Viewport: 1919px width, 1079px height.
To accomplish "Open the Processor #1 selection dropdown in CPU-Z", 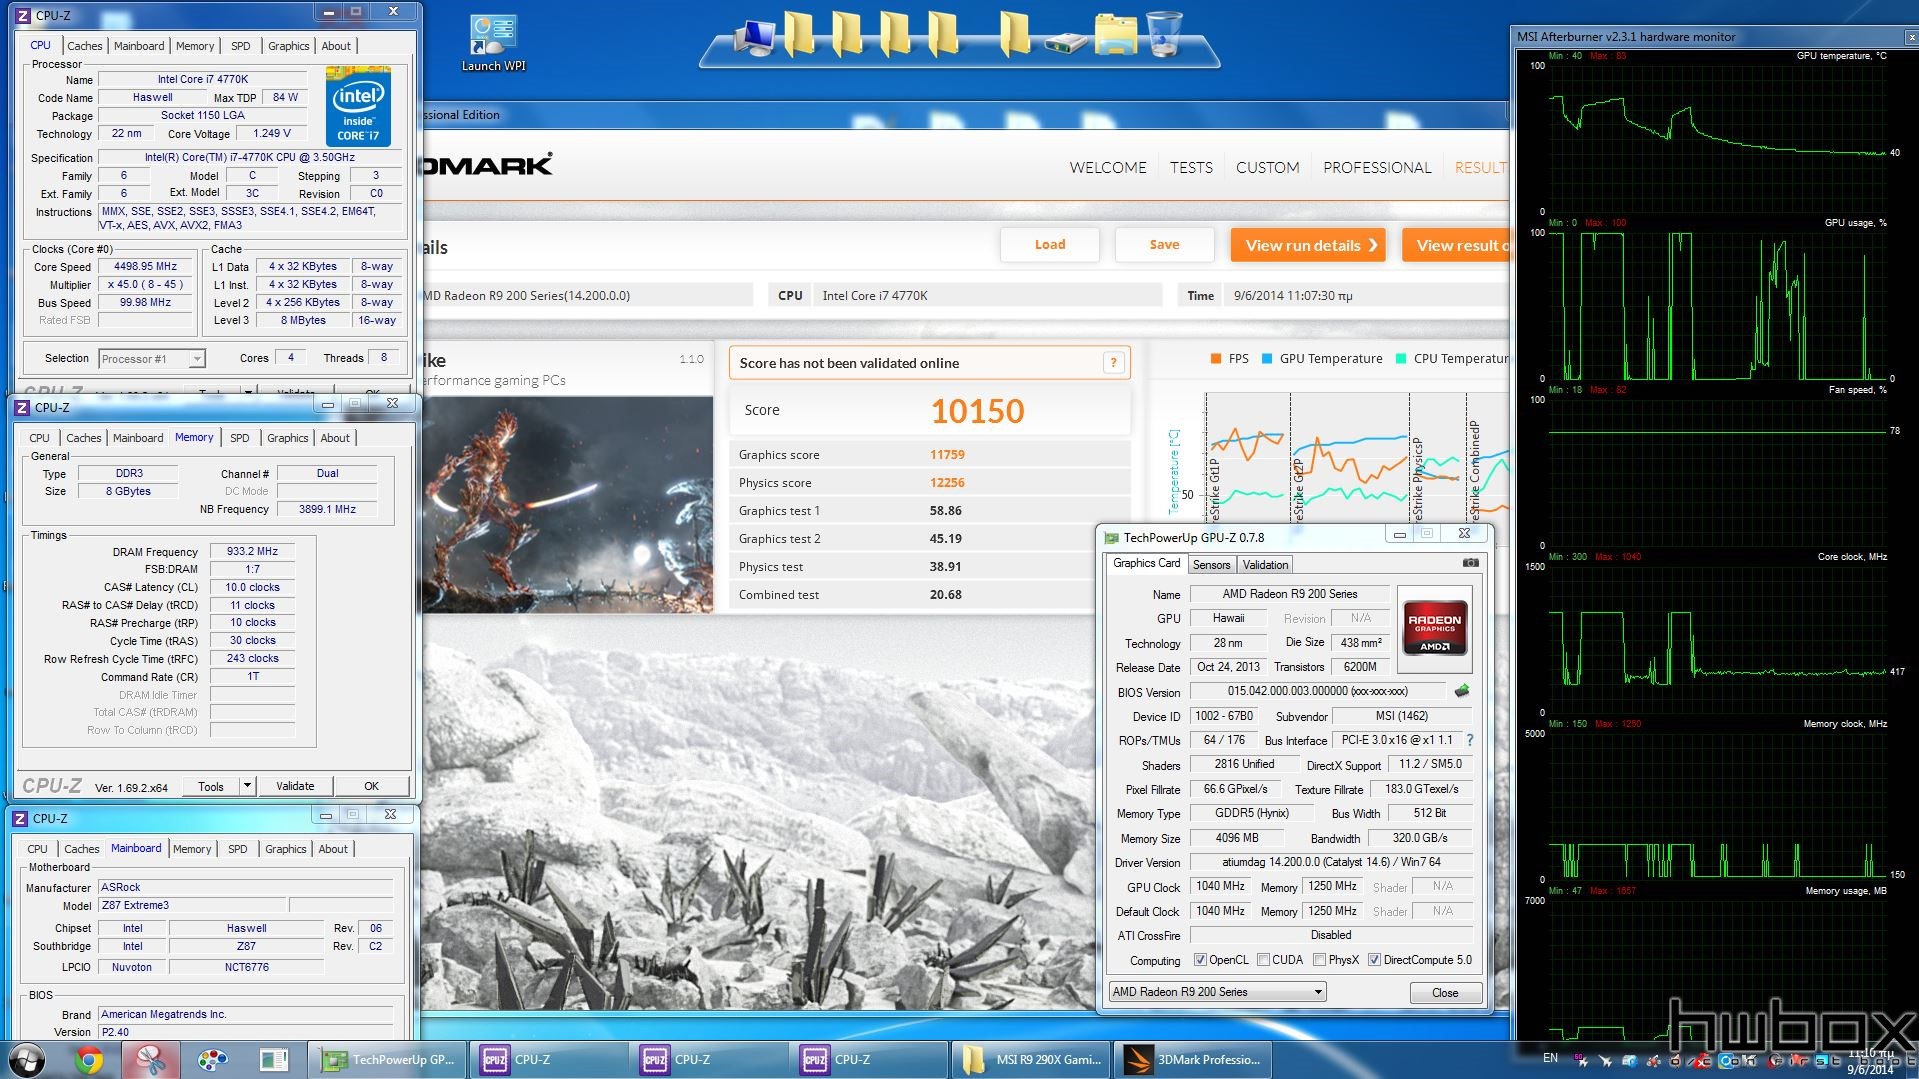I will [x=151, y=359].
